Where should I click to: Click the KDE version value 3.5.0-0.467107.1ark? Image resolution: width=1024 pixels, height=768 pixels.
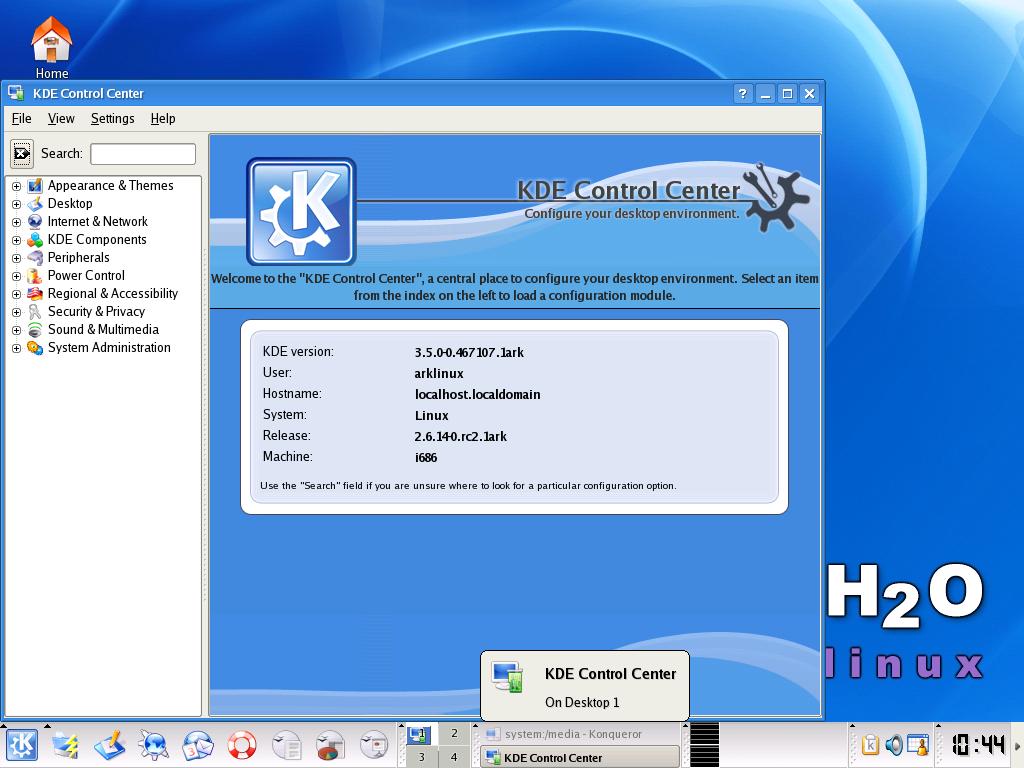(469, 353)
